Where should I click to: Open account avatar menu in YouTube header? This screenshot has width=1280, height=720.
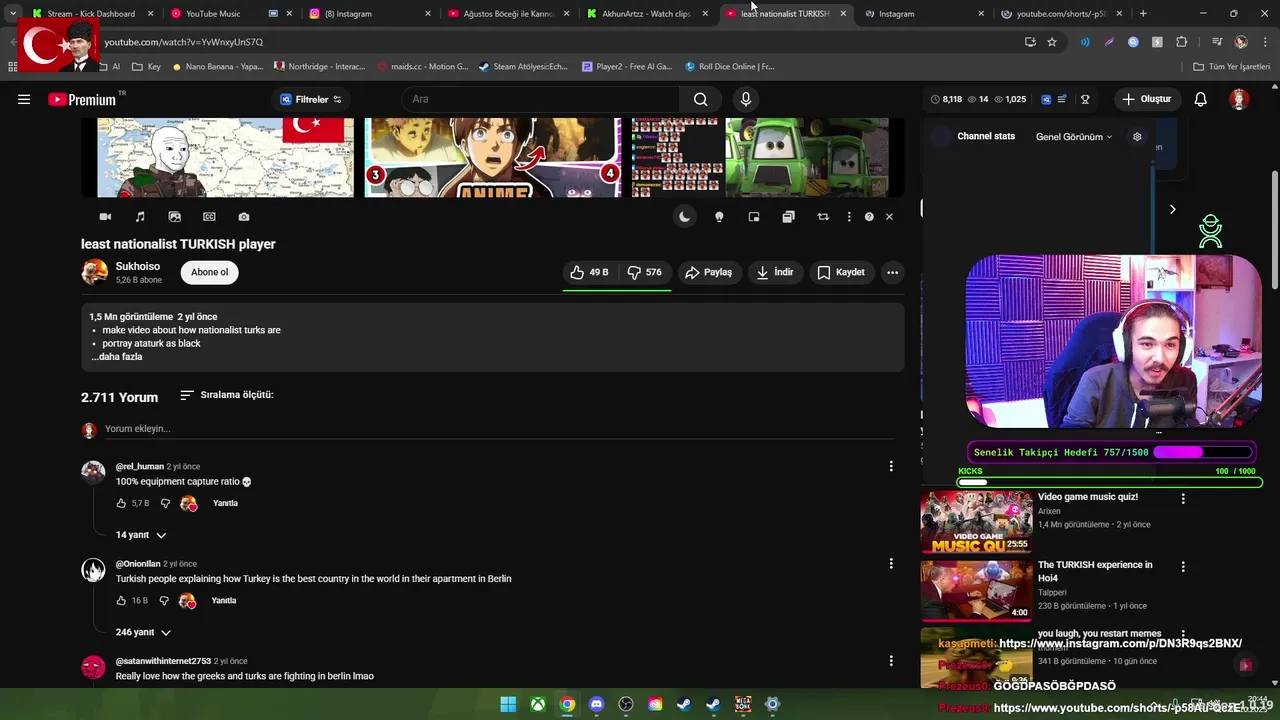point(1239,99)
